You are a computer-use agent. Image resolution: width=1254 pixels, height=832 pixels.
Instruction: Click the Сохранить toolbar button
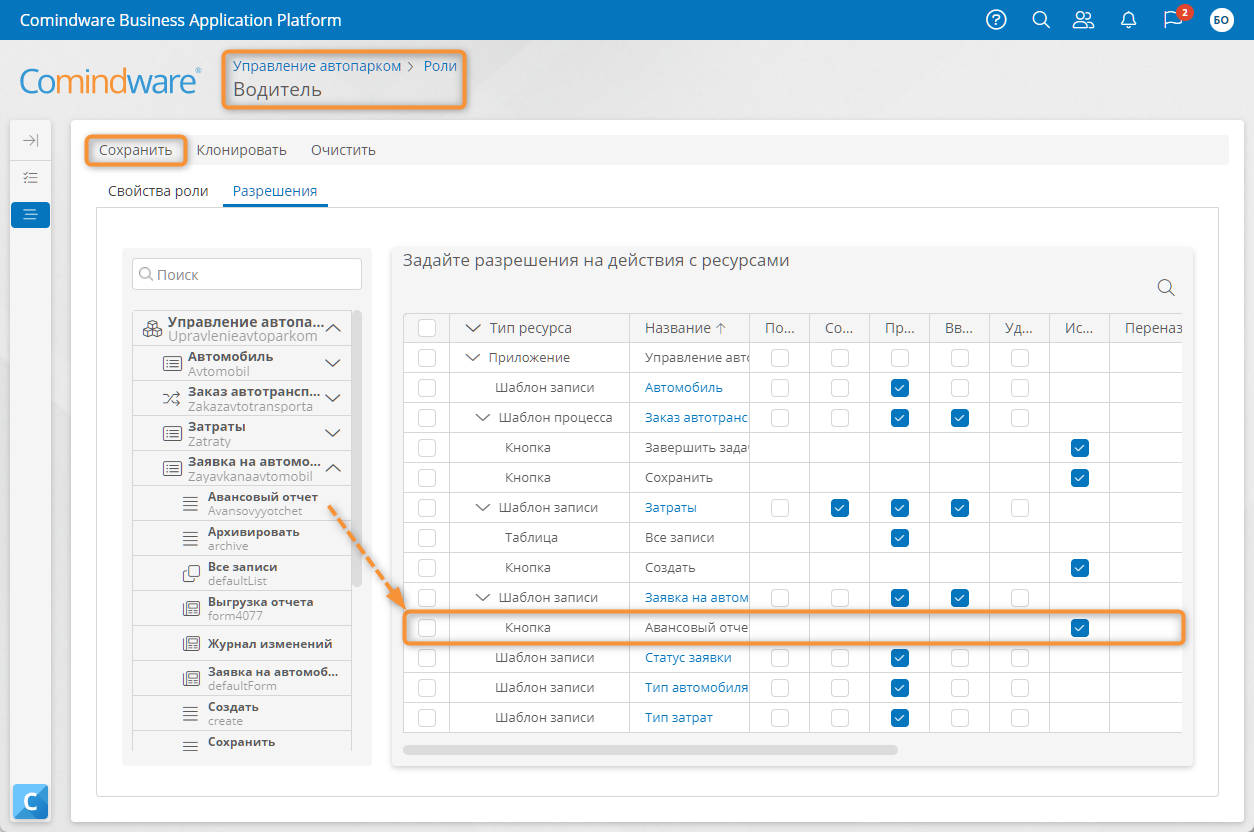point(136,150)
